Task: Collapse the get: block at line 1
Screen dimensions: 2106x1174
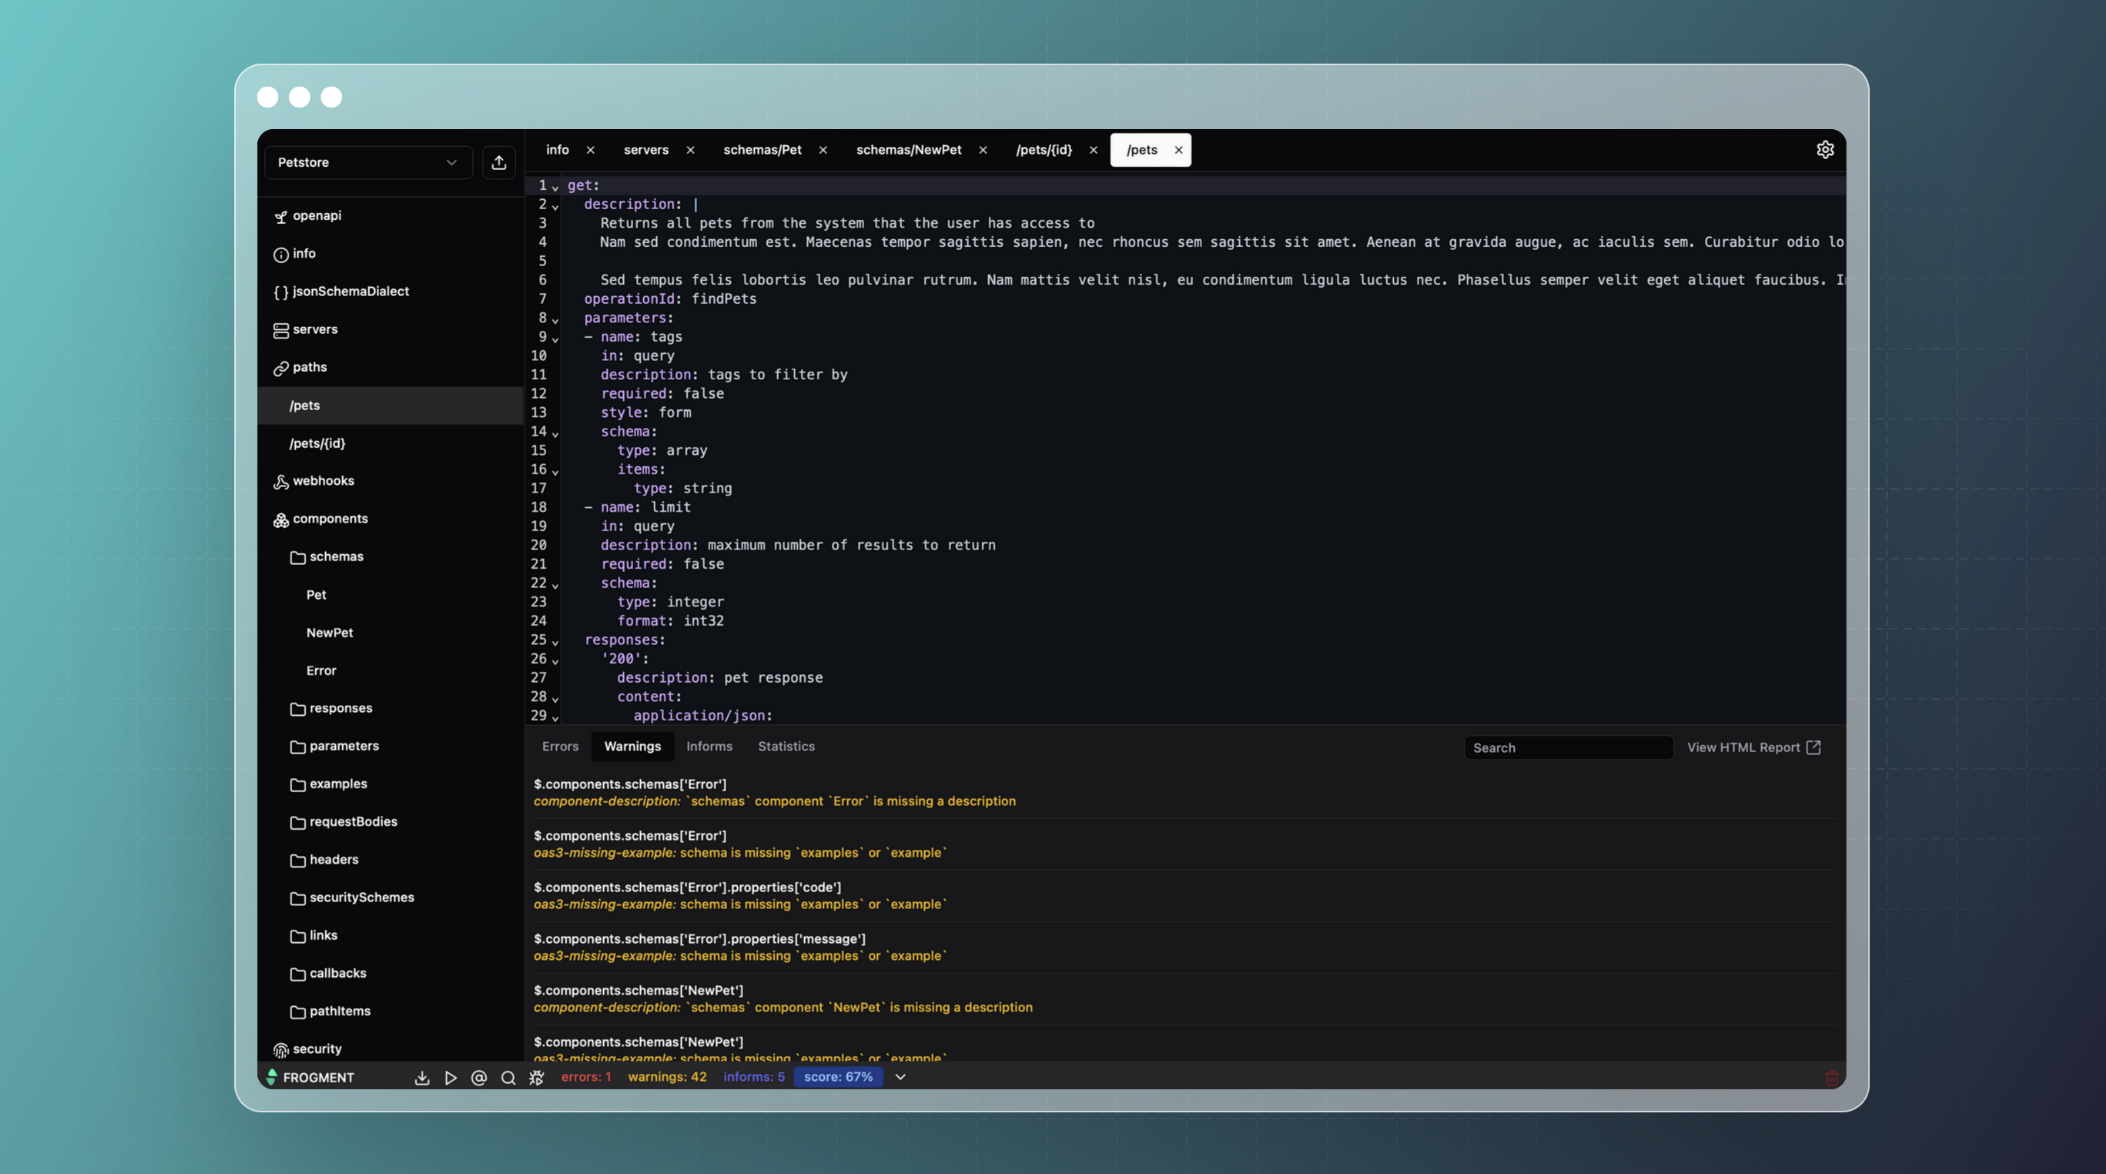Action: [x=555, y=186]
